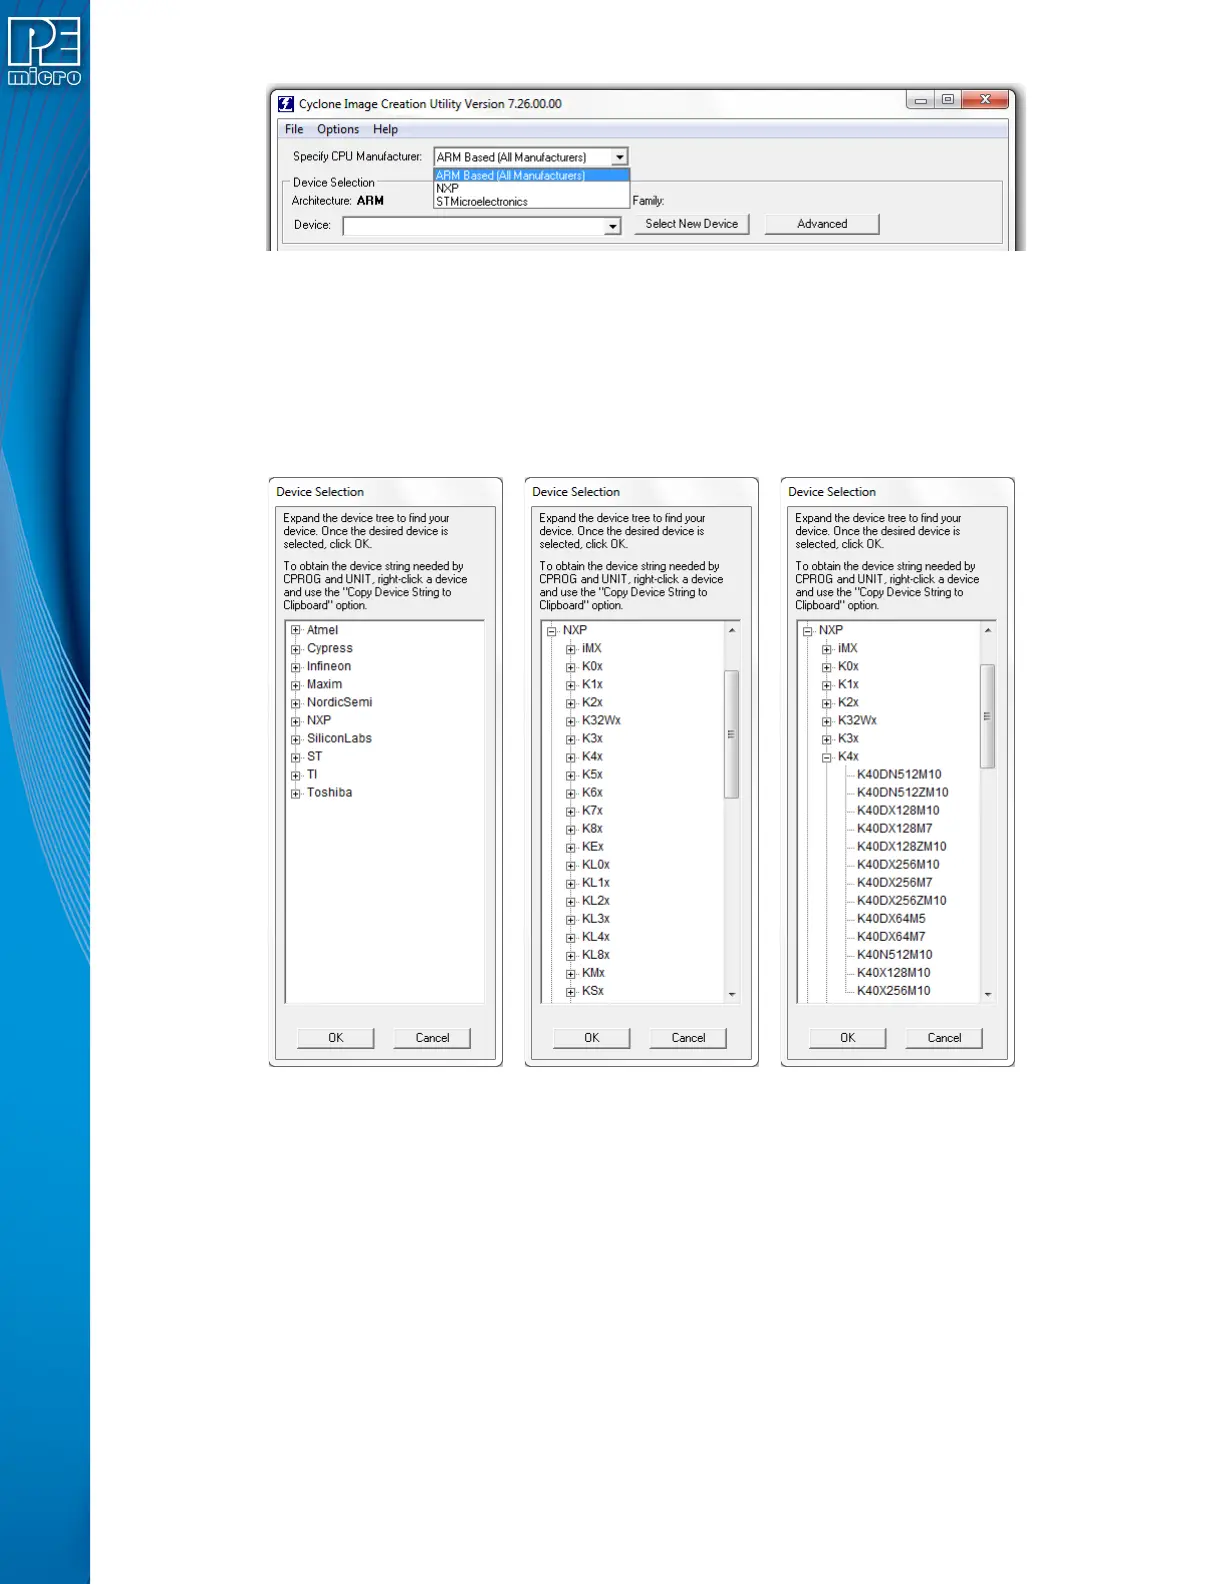
Task: Expand the Atmel tree node
Action: click(296, 630)
